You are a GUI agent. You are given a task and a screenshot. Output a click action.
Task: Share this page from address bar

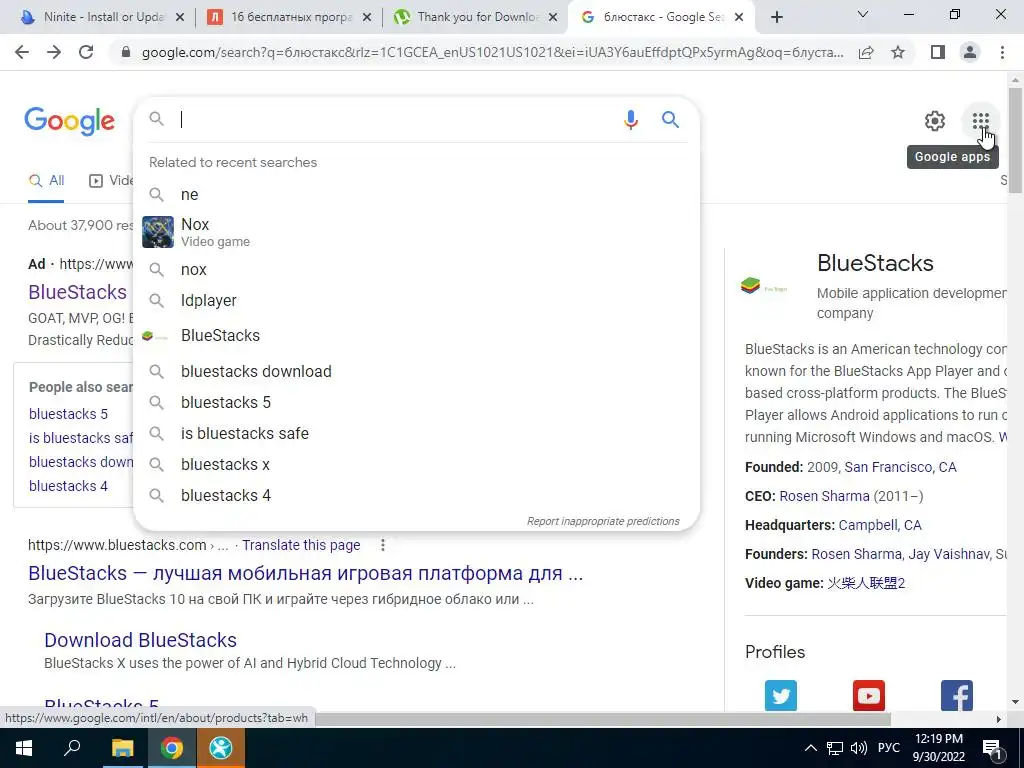[866, 52]
